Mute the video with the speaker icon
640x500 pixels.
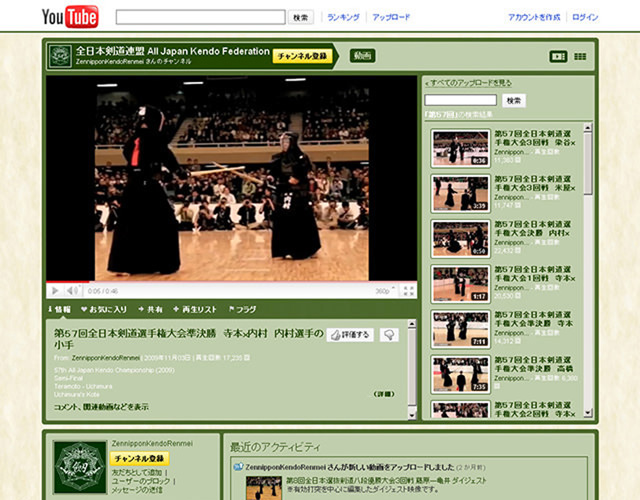click(x=72, y=291)
